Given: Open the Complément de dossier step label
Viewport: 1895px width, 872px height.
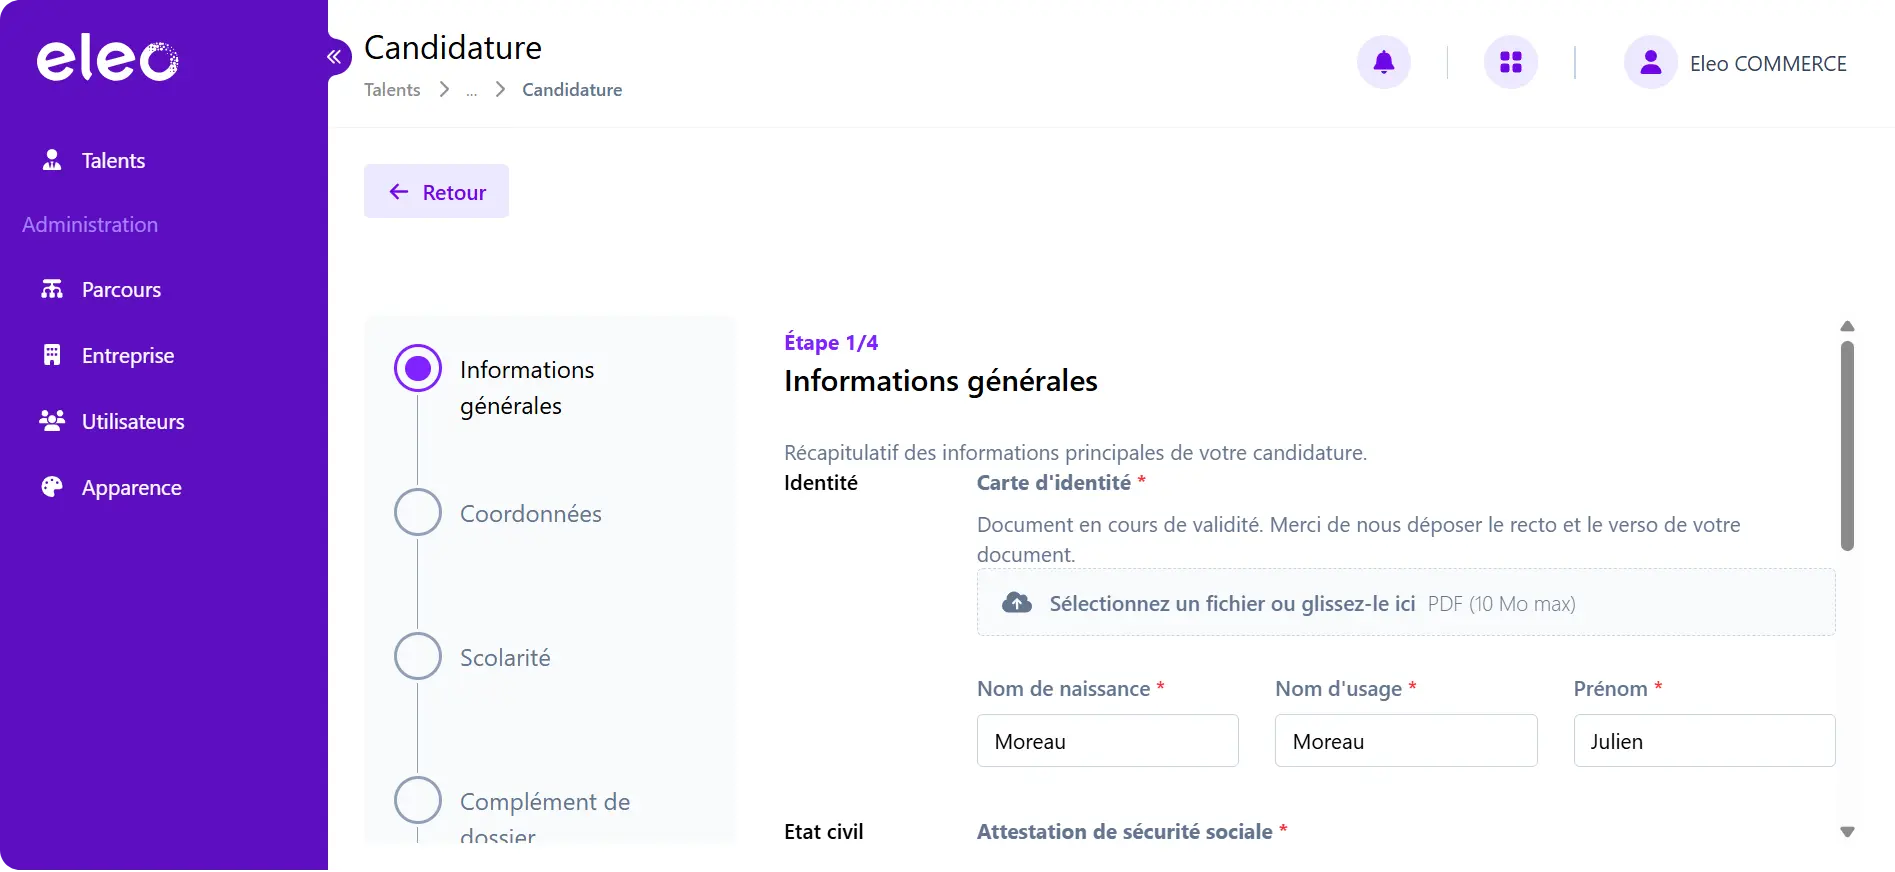Looking at the screenshot, I should pos(545,818).
